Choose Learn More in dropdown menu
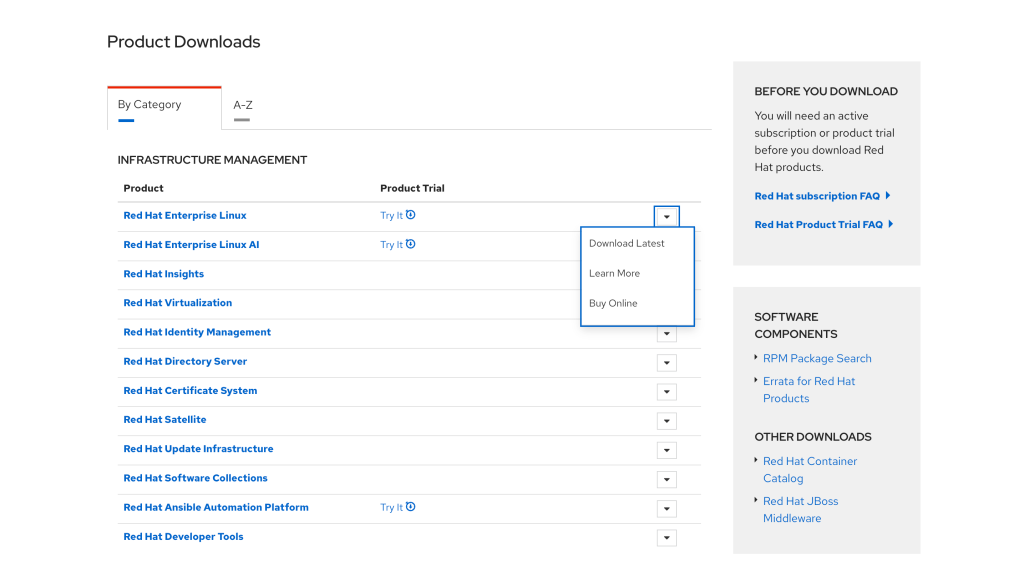The image size is (1024, 566). [614, 273]
